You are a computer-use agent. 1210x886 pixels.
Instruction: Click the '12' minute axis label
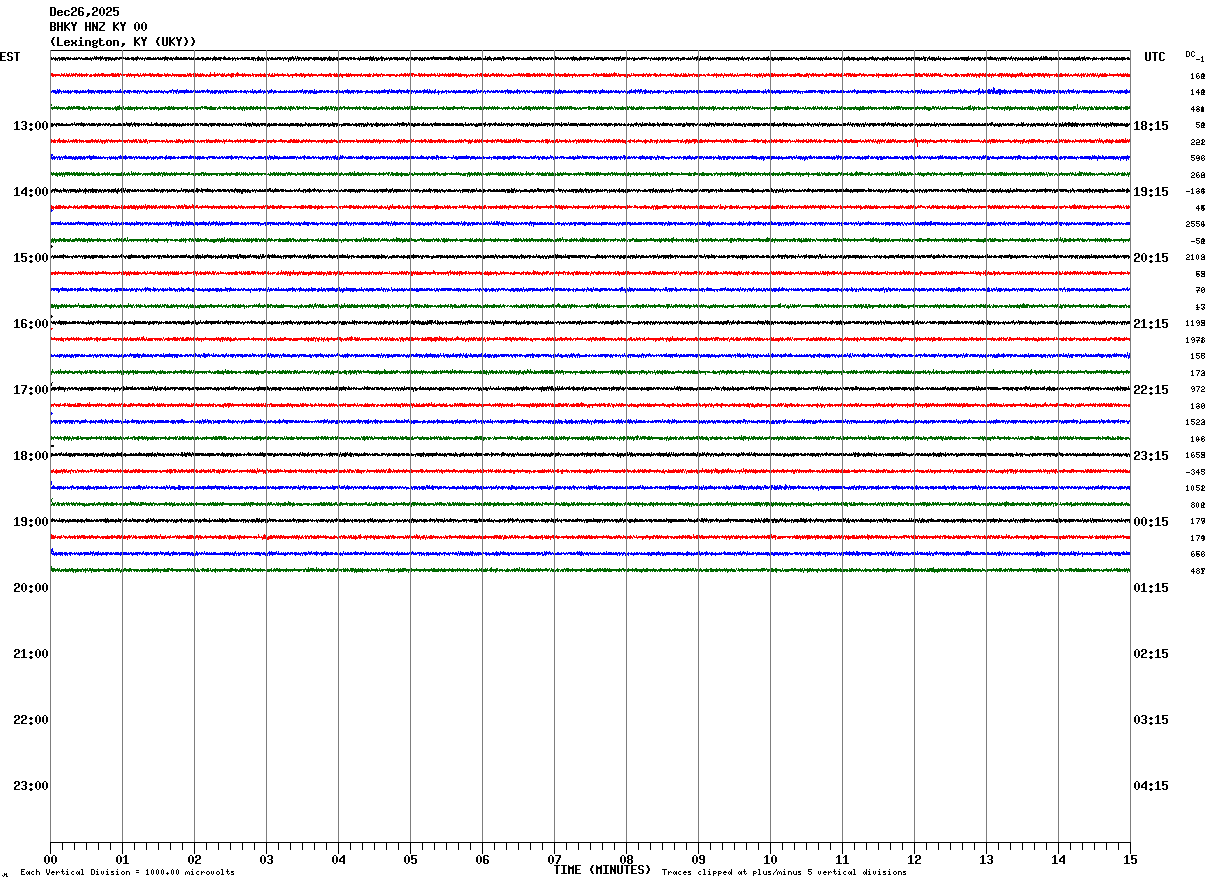pos(914,860)
